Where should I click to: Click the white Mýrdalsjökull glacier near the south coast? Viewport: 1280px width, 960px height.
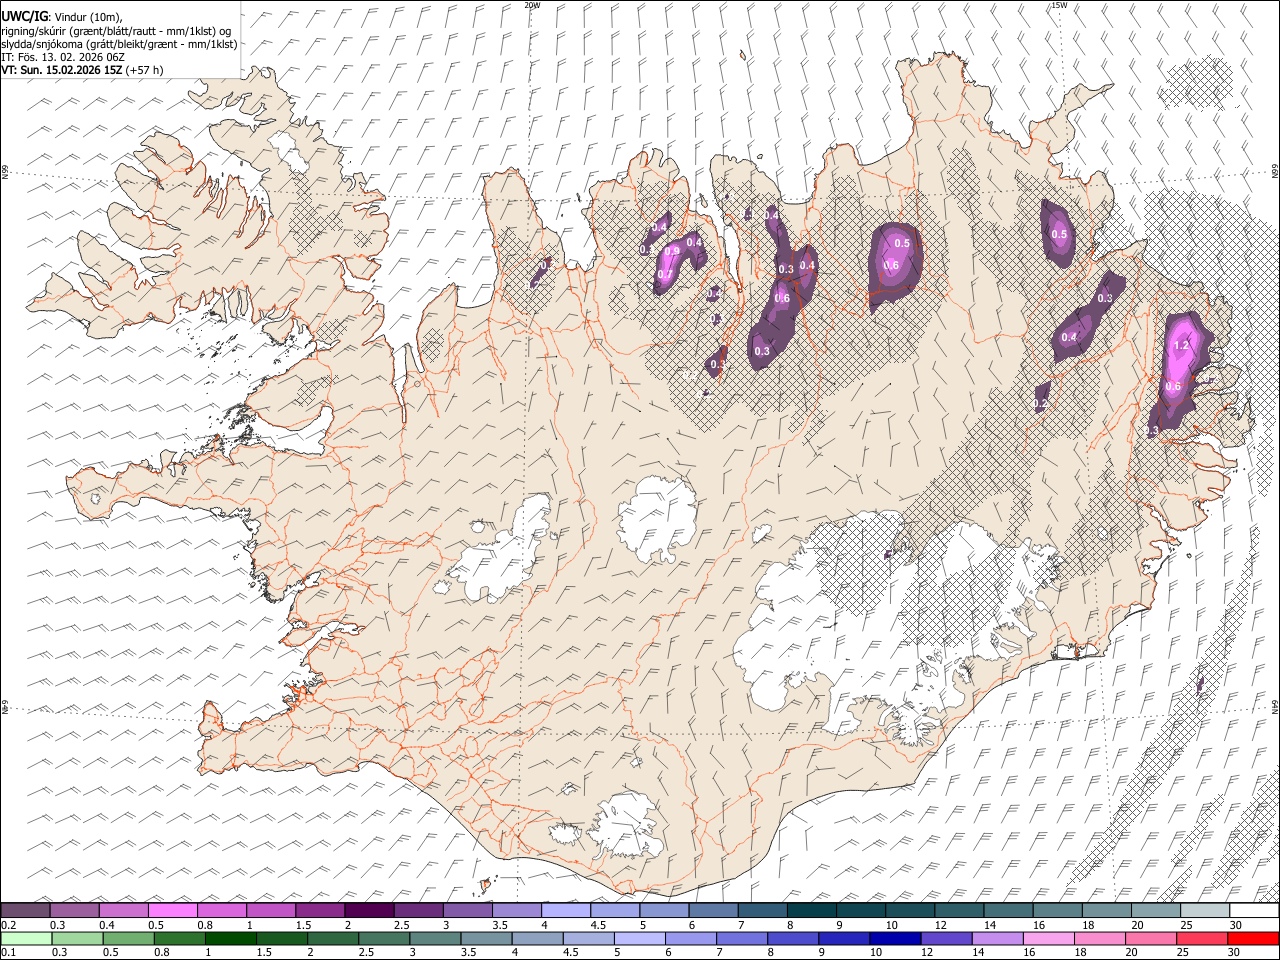[x=628, y=825]
